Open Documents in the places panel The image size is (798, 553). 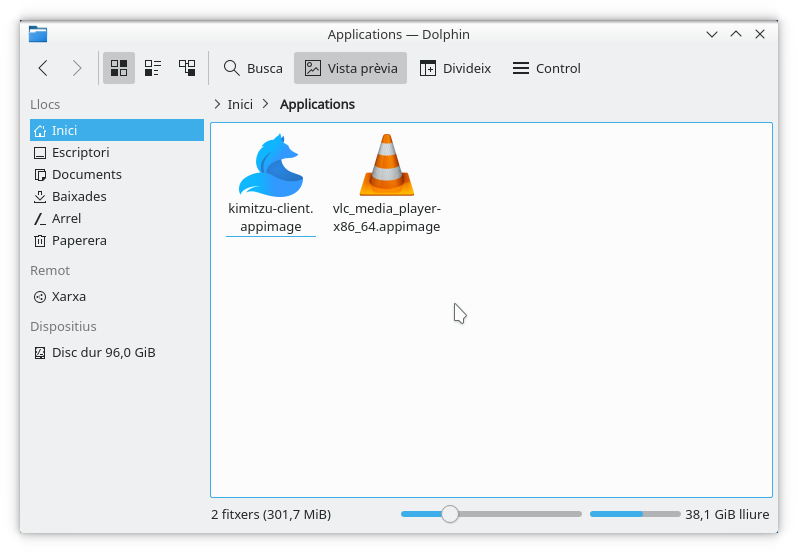117,174
